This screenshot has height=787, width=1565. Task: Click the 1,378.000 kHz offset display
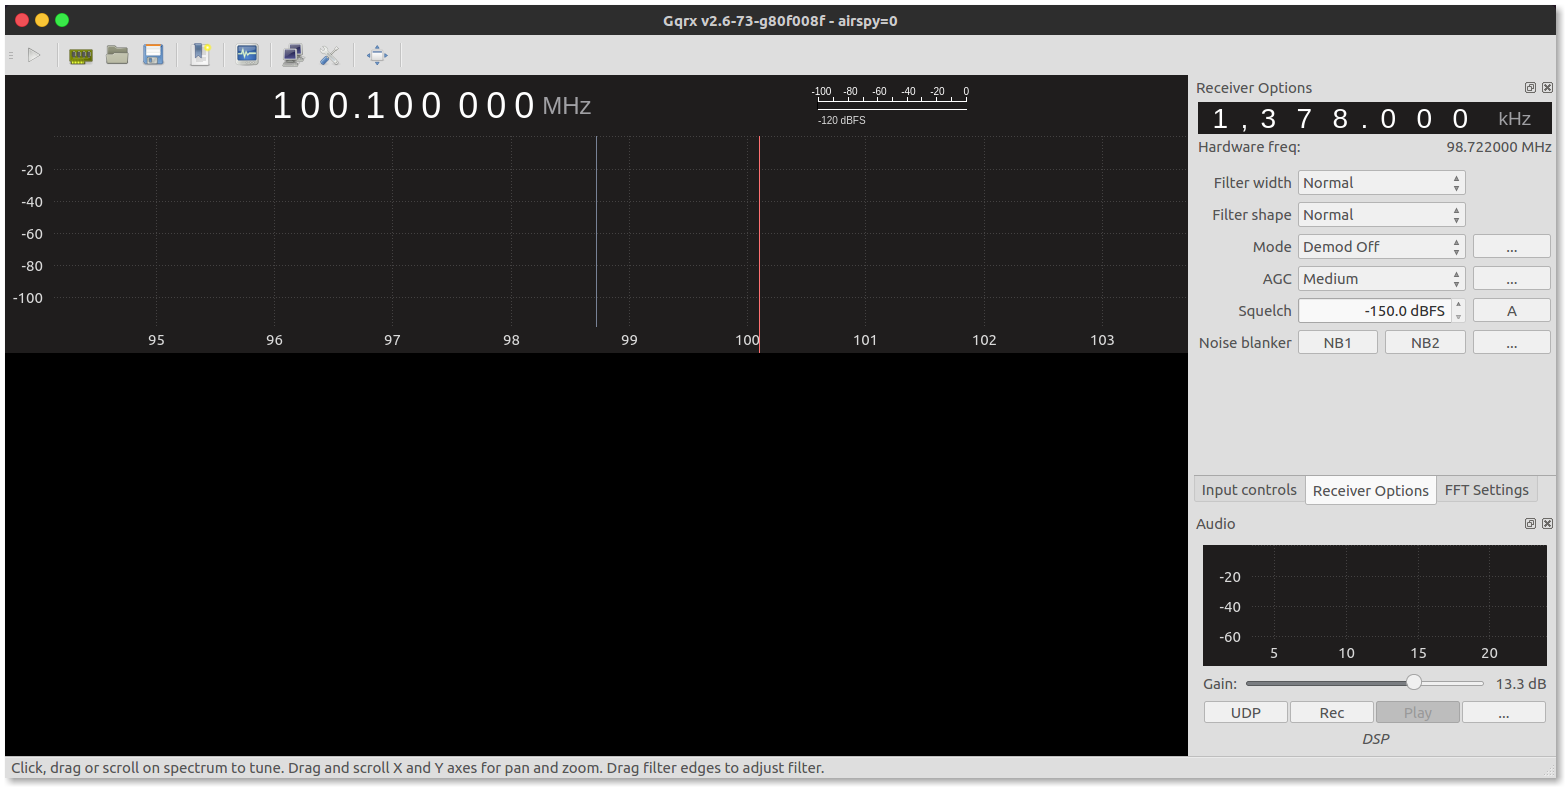(x=1374, y=119)
